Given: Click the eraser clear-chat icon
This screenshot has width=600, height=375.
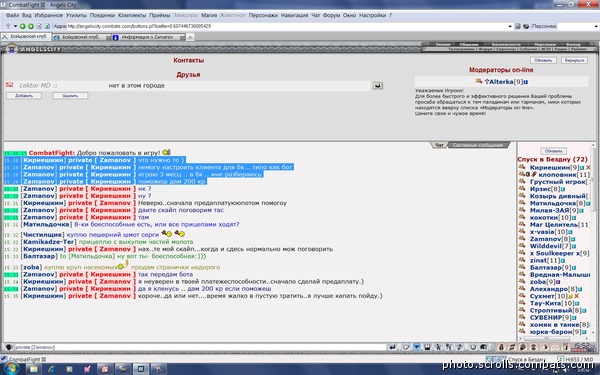Looking at the screenshot, I should pyautogui.click(x=406, y=347).
